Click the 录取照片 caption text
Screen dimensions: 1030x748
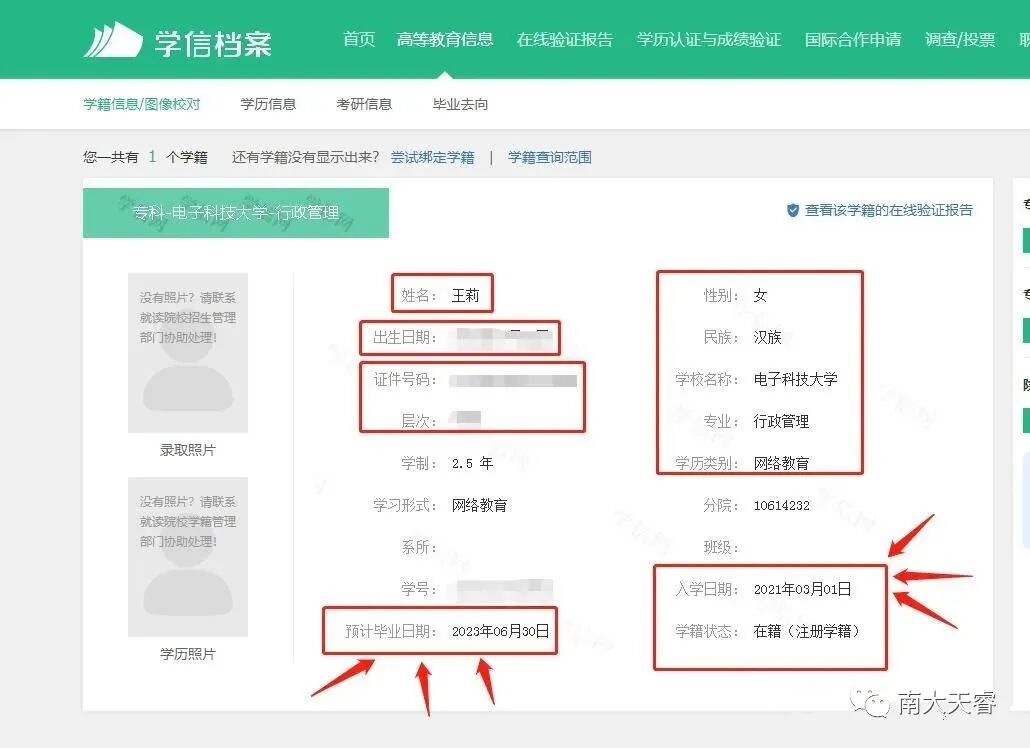coord(188,451)
